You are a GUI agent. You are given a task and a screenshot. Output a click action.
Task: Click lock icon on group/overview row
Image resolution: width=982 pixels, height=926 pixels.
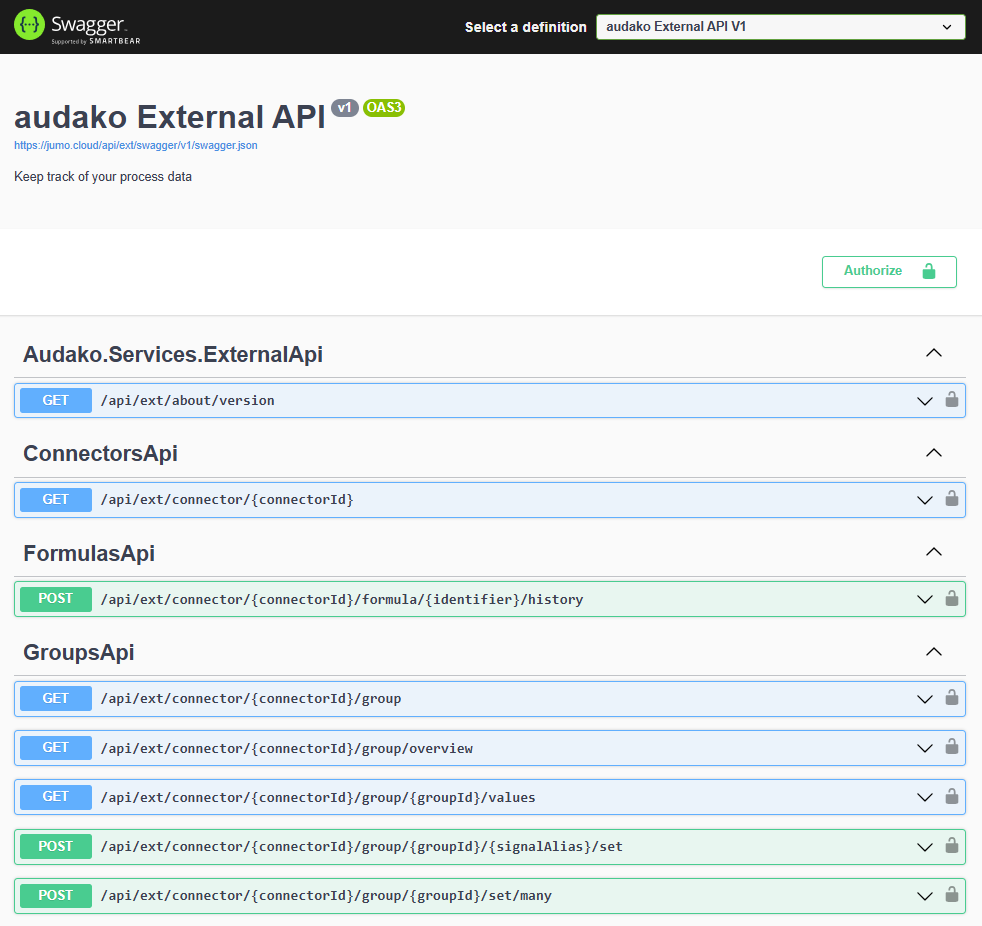[x=951, y=747]
